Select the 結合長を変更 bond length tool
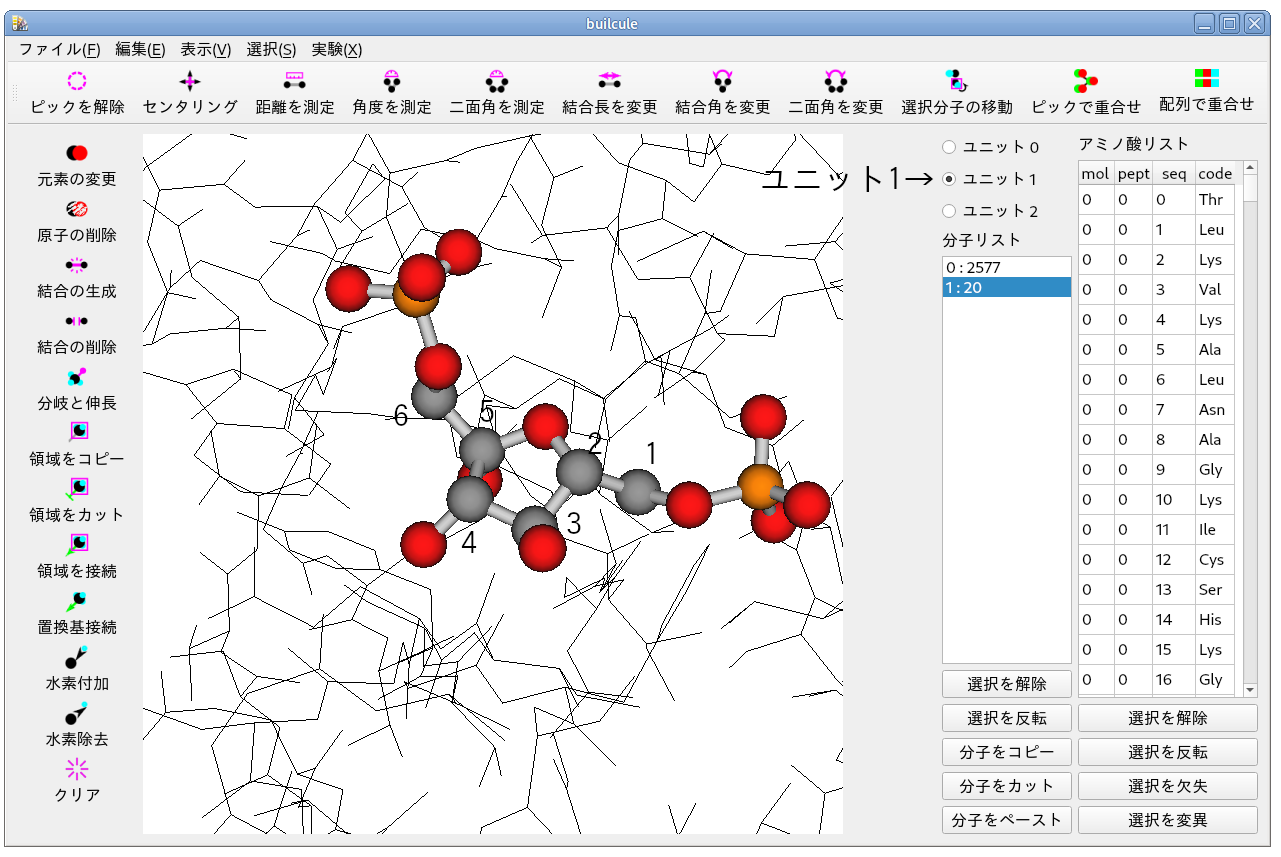 coord(609,82)
